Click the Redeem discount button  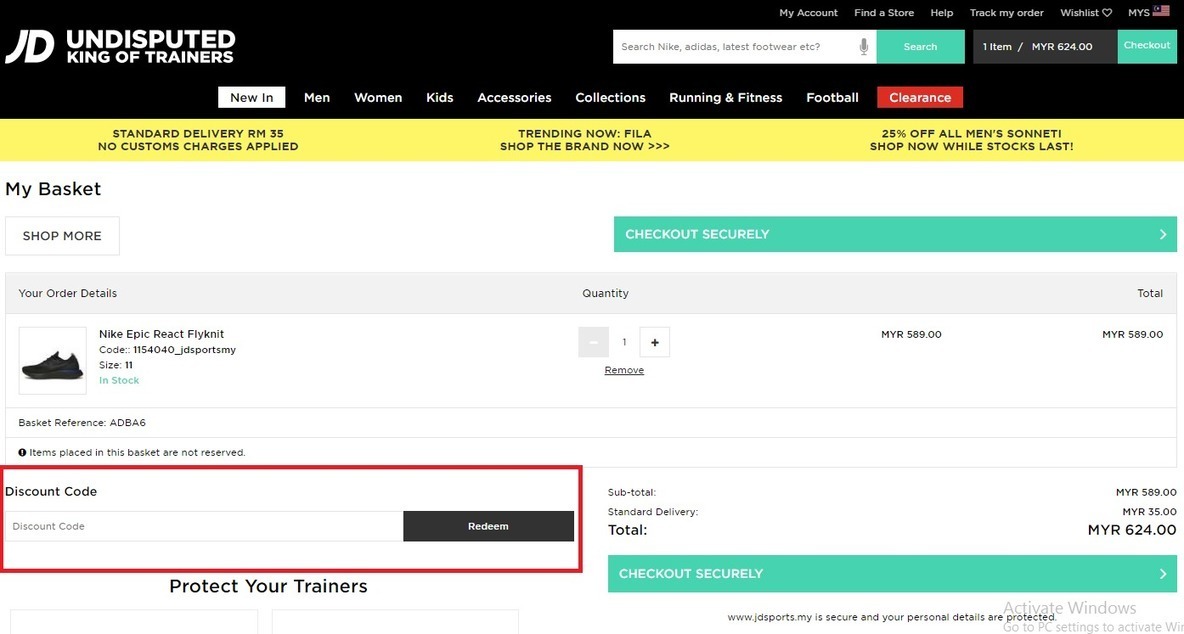pyautogui.click(x=488, y=526)
